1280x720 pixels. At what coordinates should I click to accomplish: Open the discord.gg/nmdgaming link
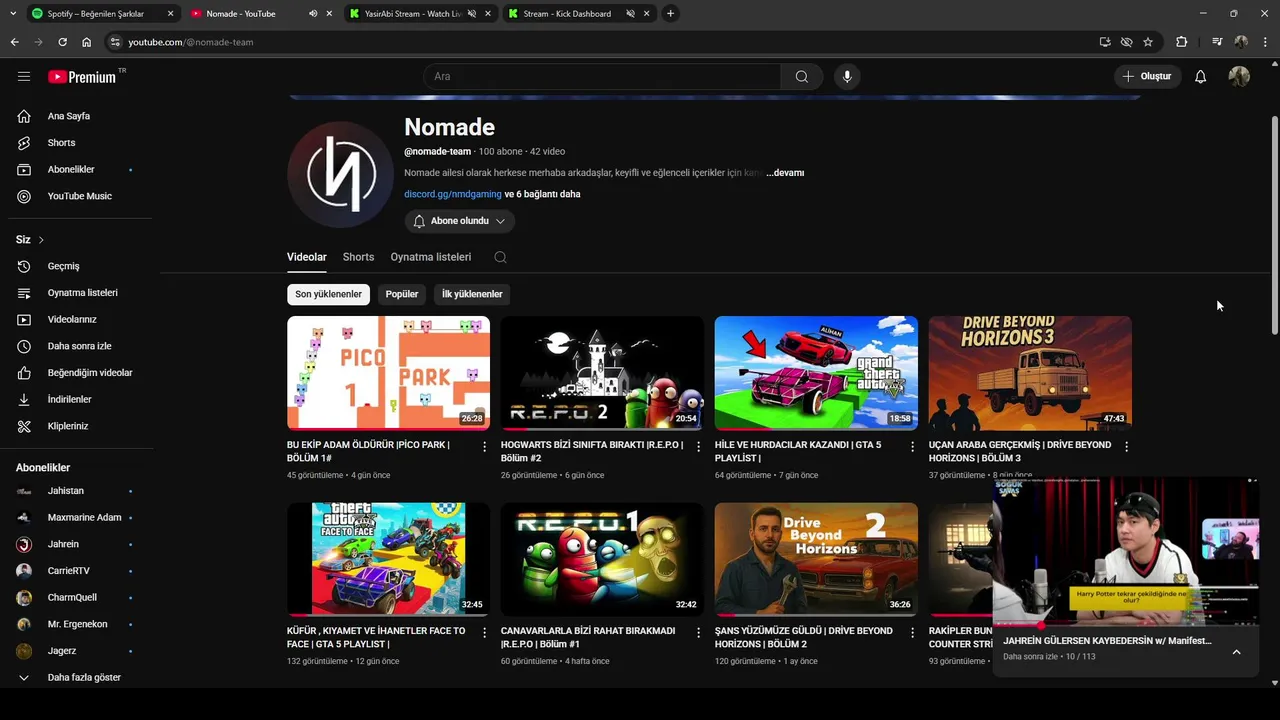[453, 194]
